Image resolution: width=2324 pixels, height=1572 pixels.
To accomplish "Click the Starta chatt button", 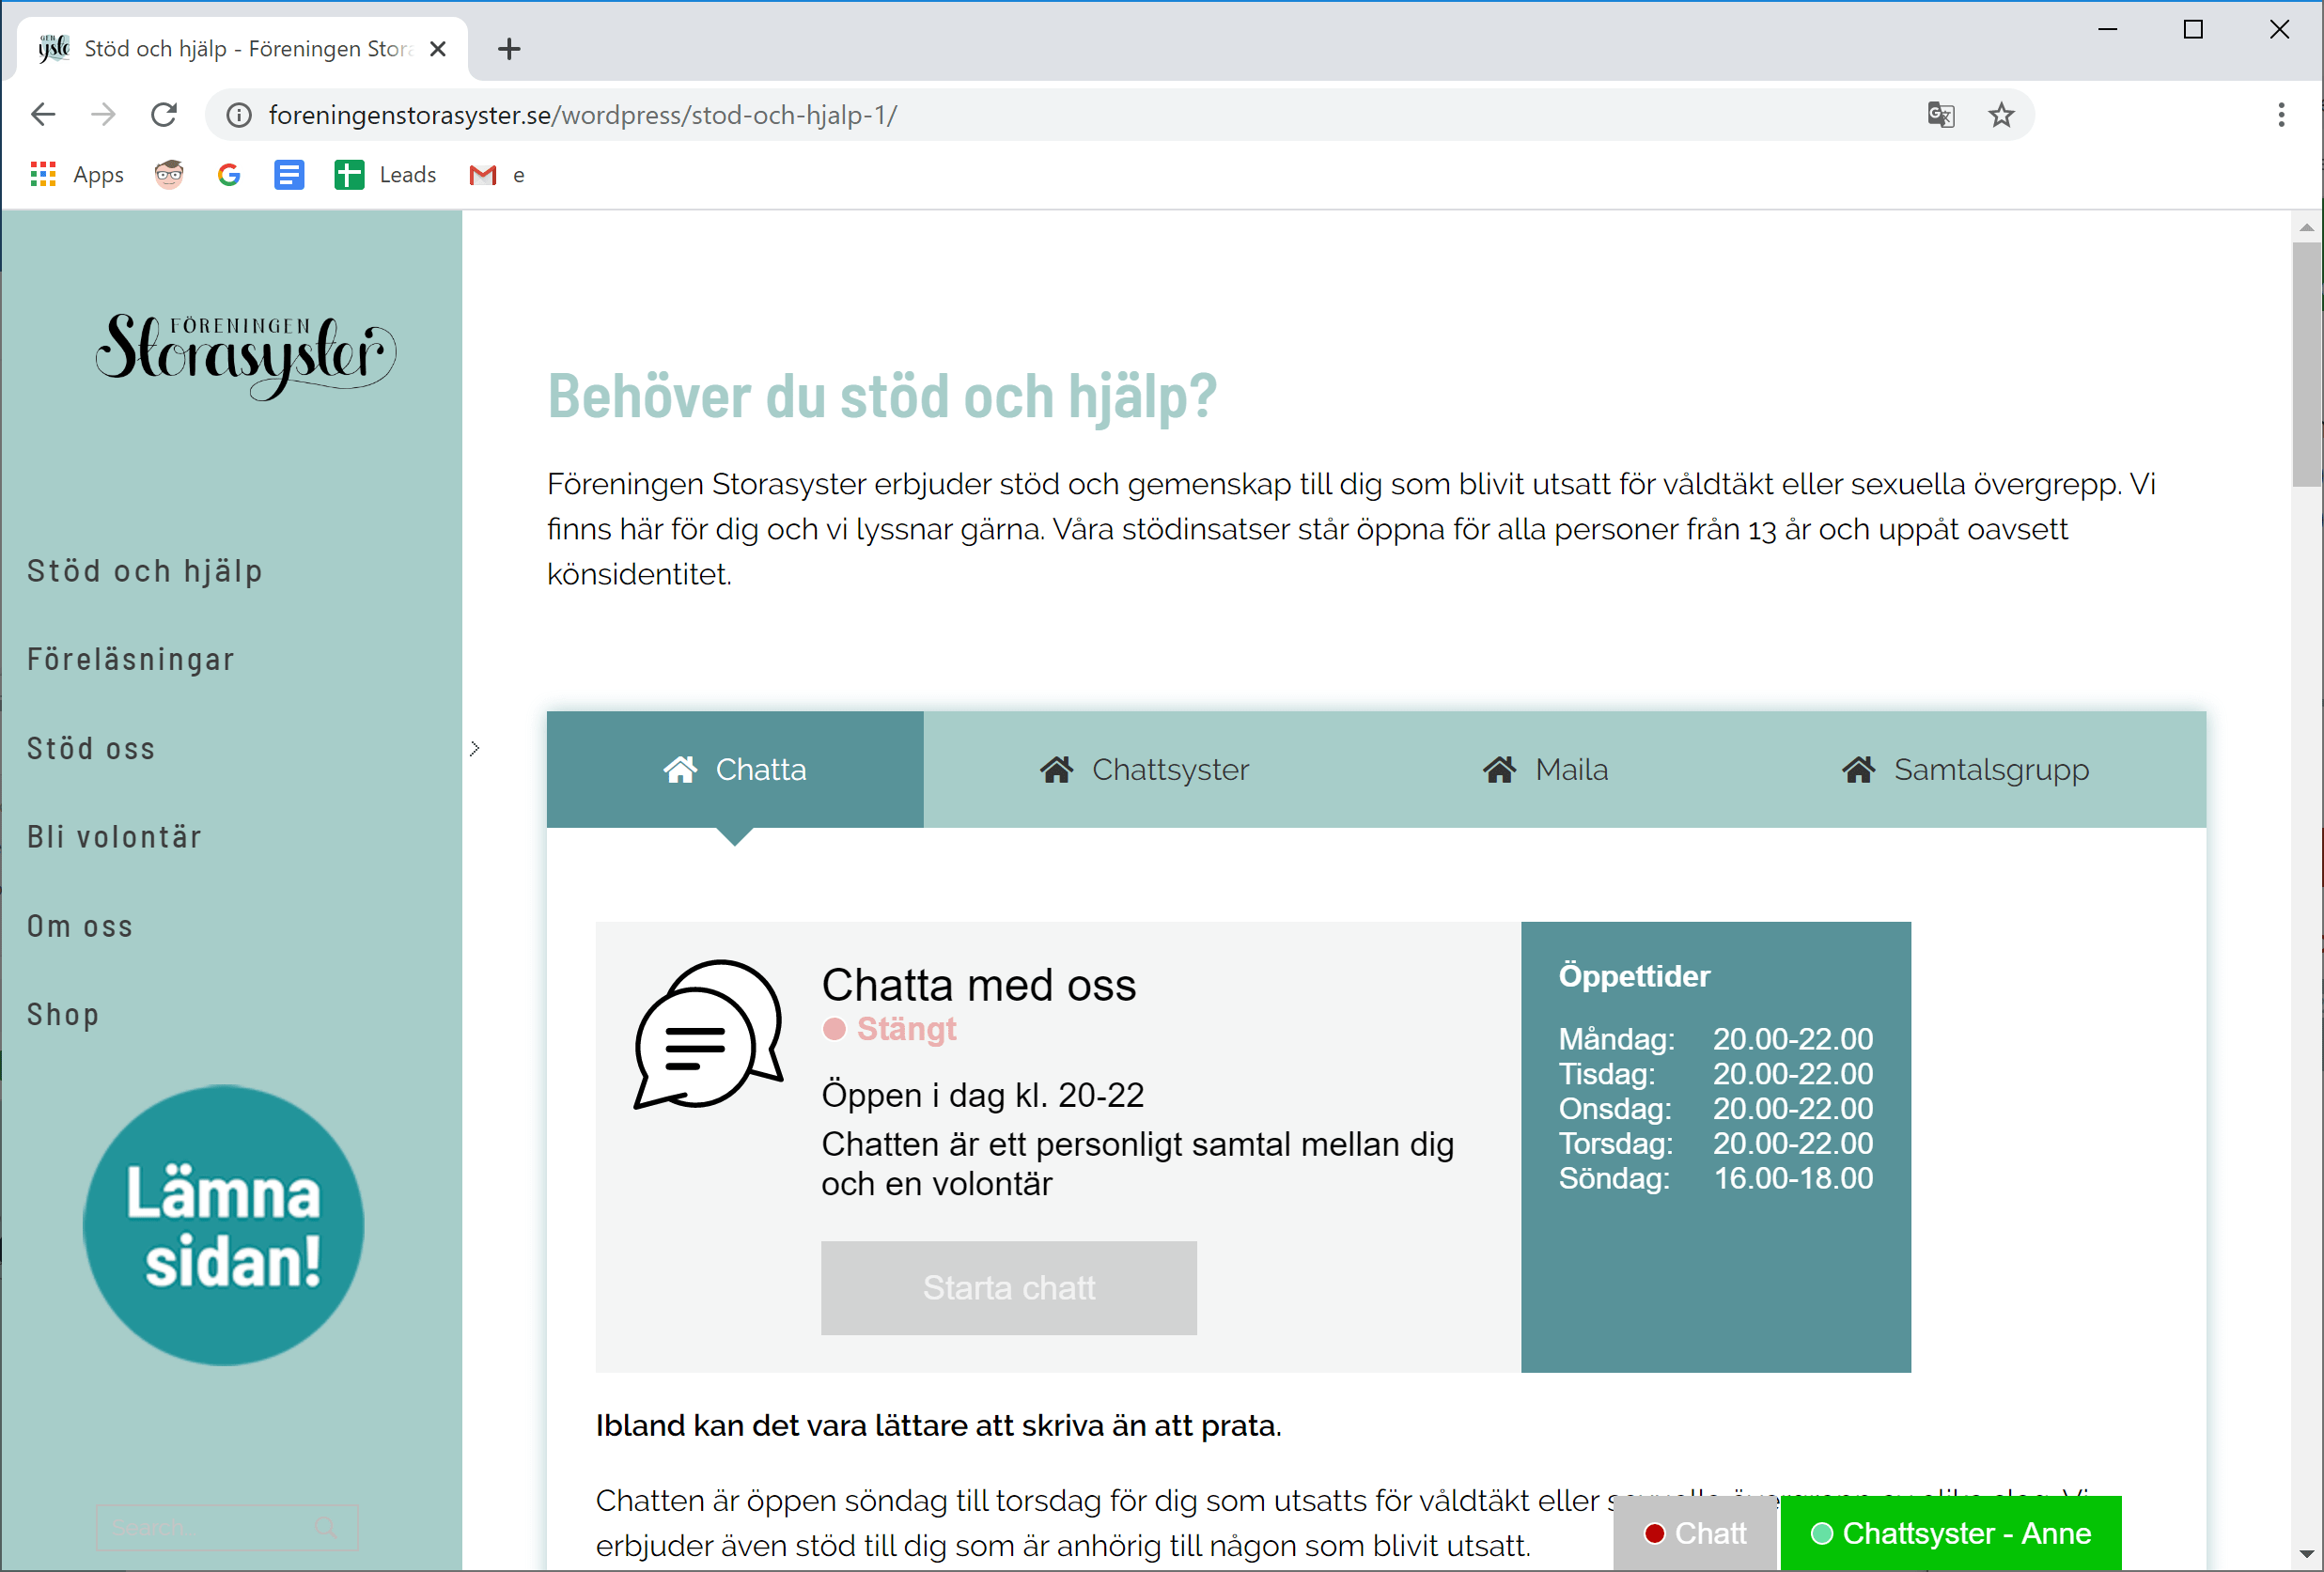I will click(x=1008, y=1288).
